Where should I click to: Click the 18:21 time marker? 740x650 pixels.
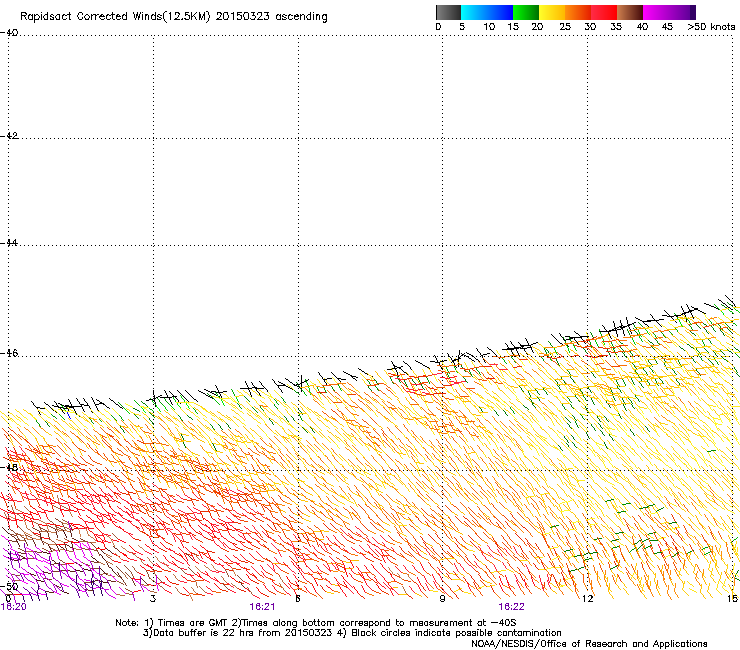pos(262,607)
